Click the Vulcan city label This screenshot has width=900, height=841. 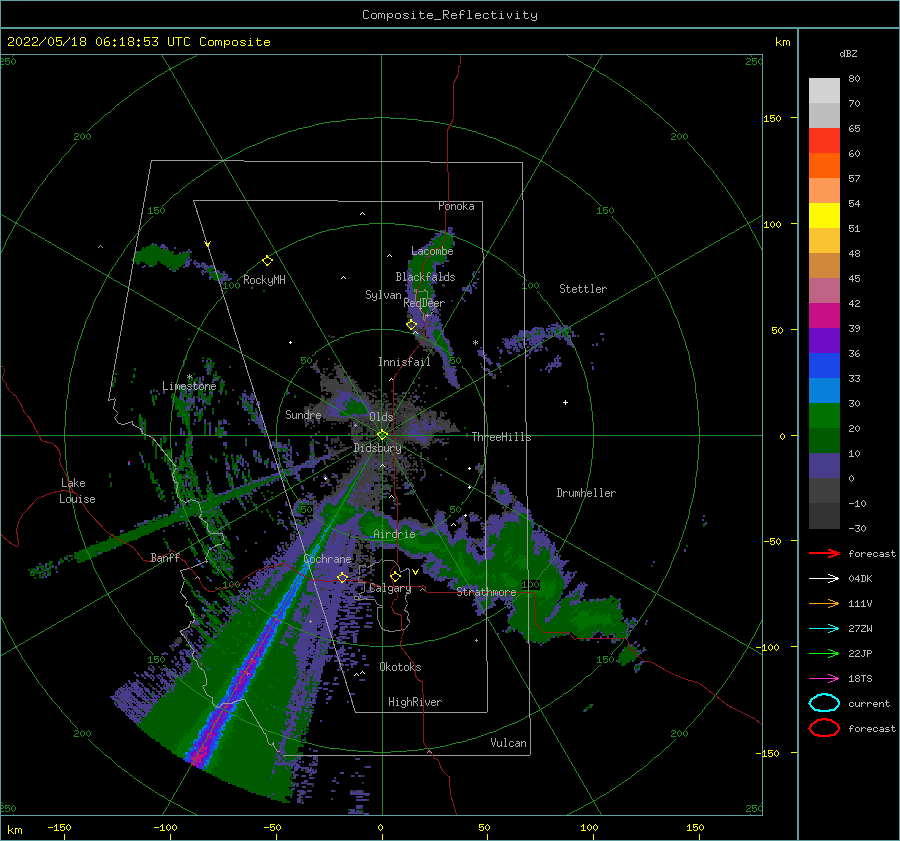tap(508, 743)
